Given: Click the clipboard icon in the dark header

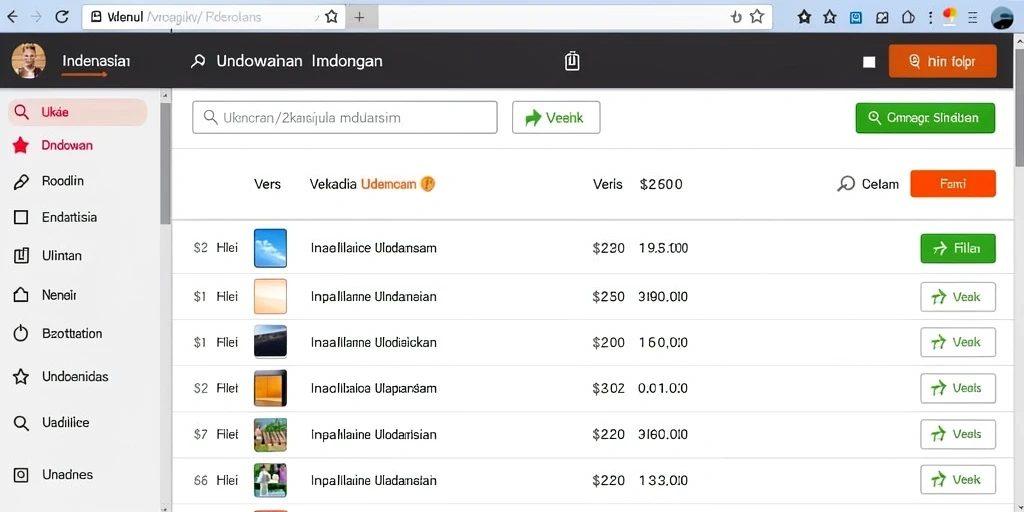Looking at the screenshot, I should (571, 61).
